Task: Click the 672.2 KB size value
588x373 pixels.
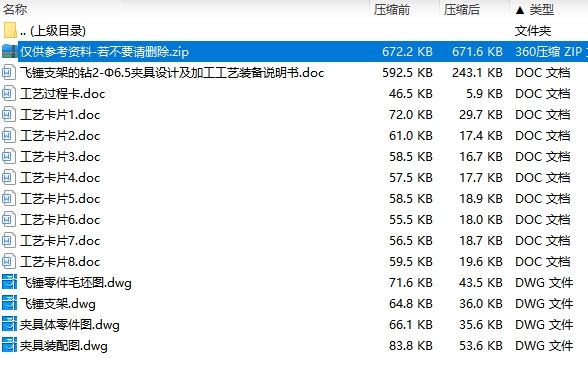Action: point(407,51)
